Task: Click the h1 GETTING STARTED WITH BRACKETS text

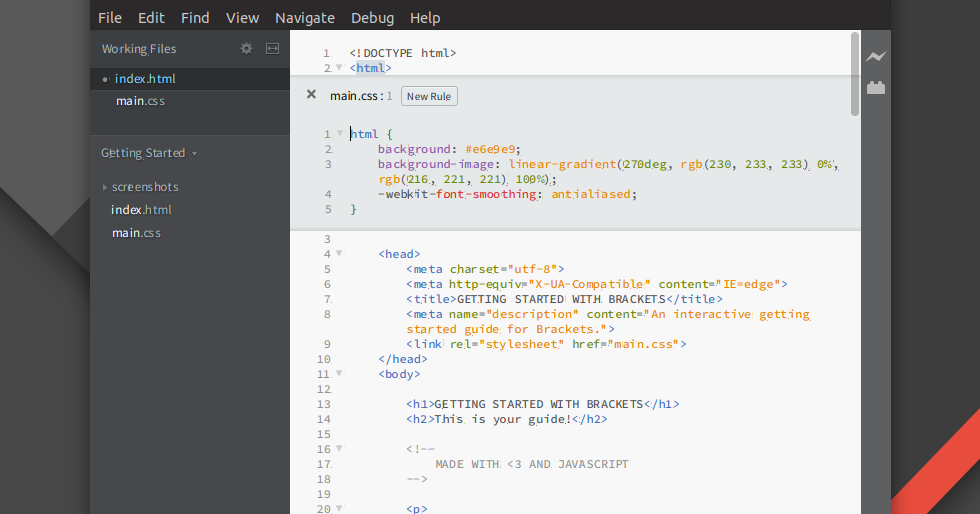Action: click(x=539, y=405)
